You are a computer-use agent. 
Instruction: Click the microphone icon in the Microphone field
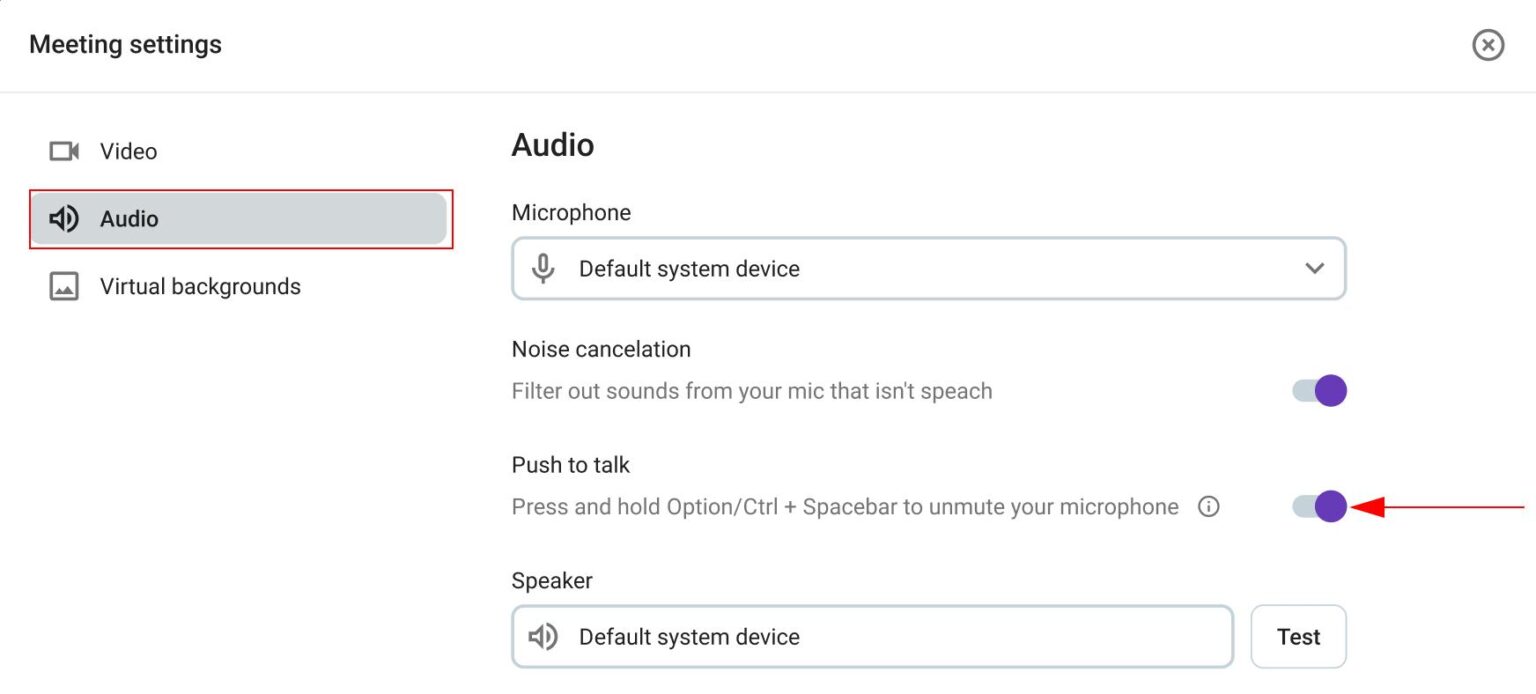click(x=543, y=268)
